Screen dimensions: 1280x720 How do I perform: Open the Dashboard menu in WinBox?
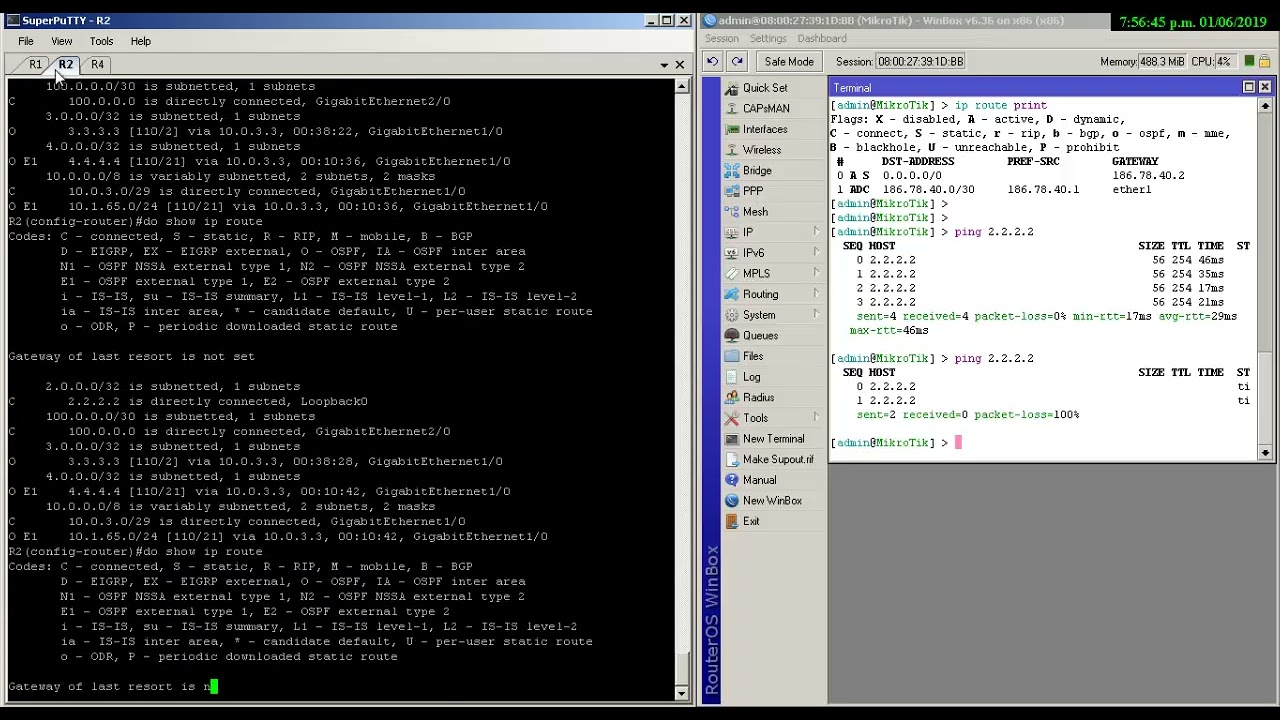[822, 39]
